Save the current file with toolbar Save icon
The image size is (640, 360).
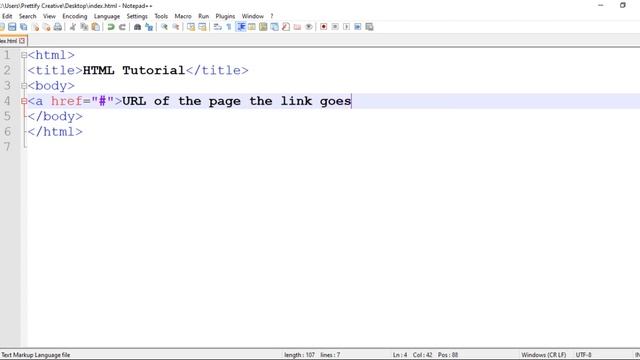click(12, 27)
